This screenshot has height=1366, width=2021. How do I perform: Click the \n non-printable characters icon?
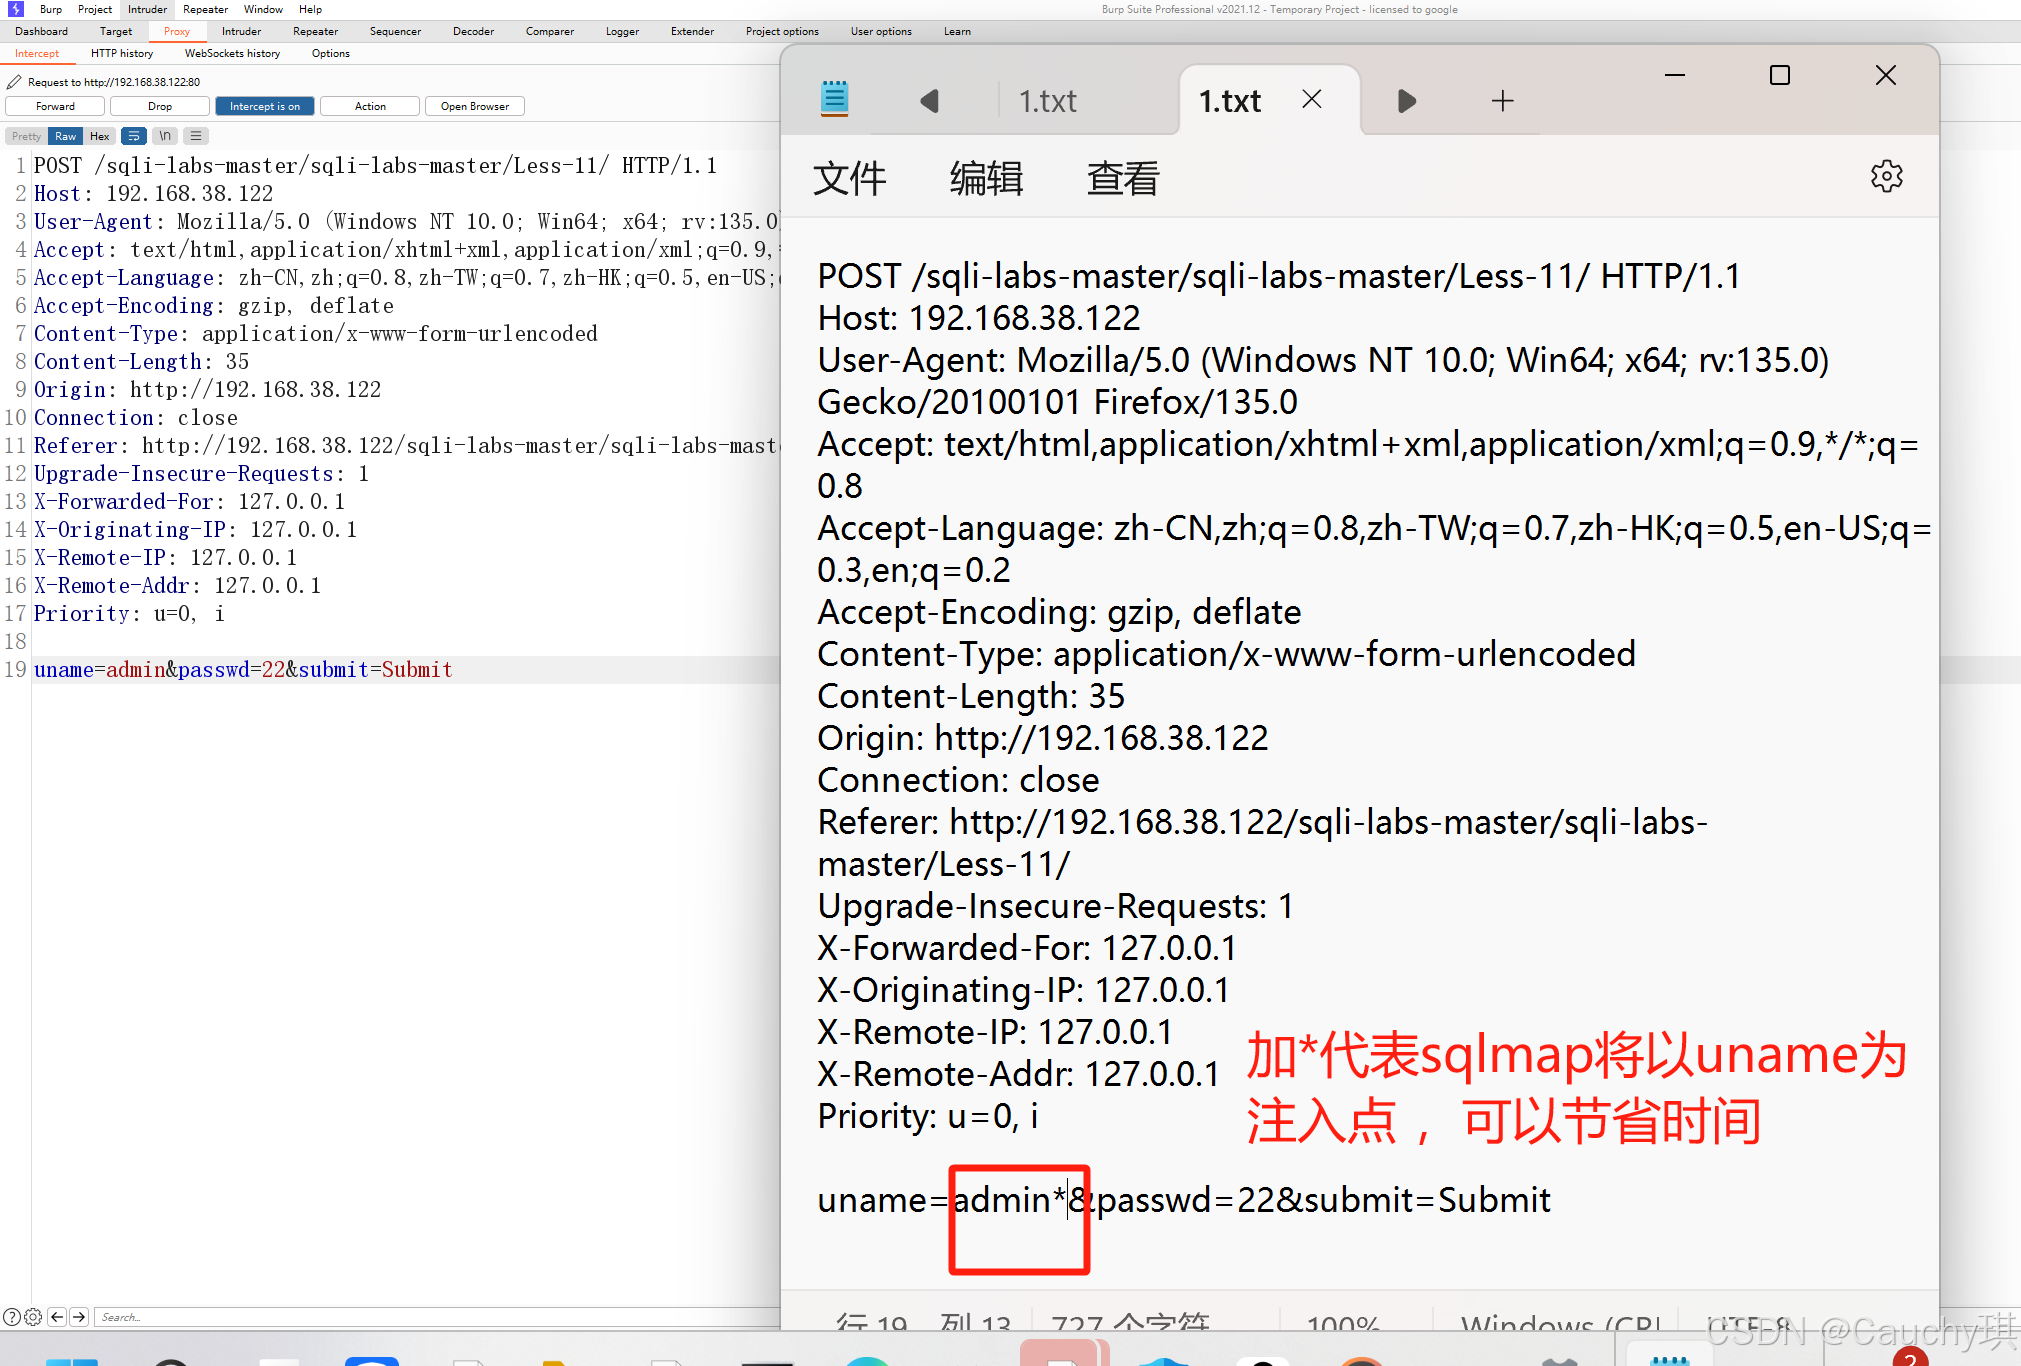click(x=165, y=136)
